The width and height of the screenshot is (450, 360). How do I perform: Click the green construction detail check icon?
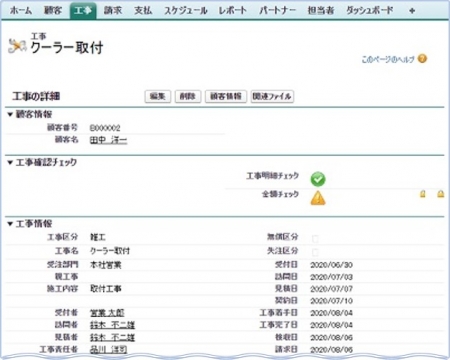tap(318, 179)
